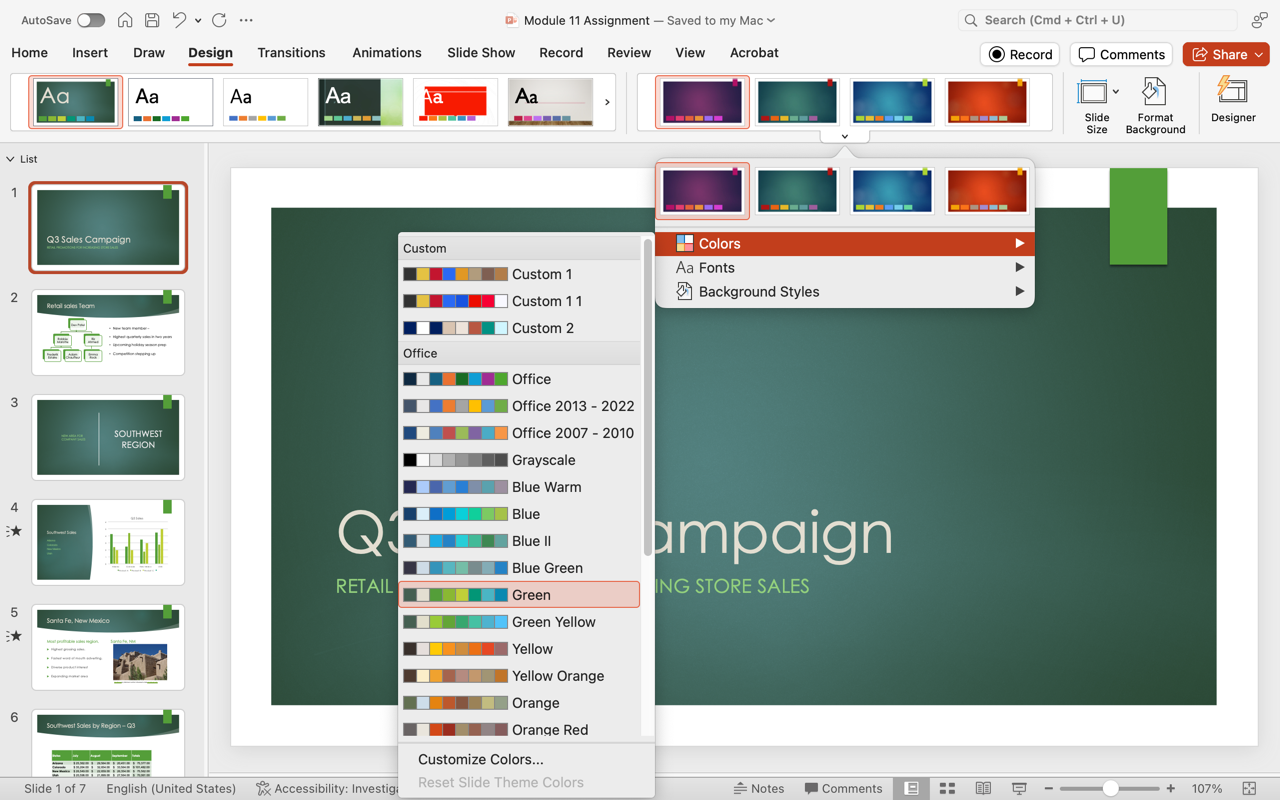This screenshot has height=800, width=1280.
Task: Collapse the variants gallery chevron
Action: (x=845, y=136)
